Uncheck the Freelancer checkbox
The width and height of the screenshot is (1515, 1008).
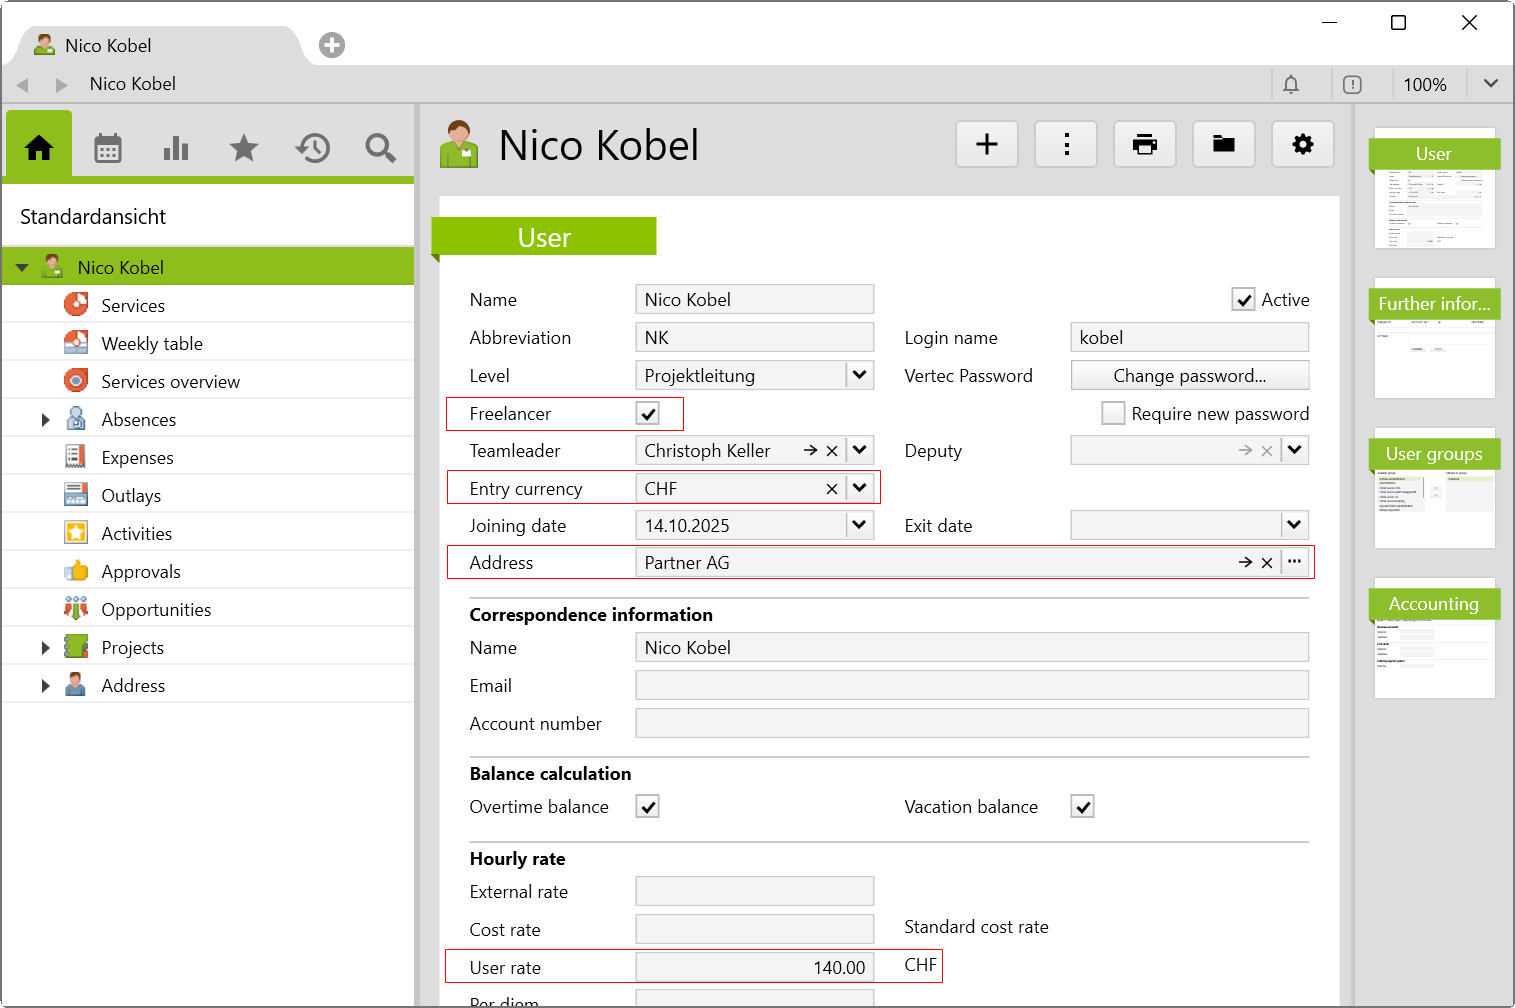[648, 414]
